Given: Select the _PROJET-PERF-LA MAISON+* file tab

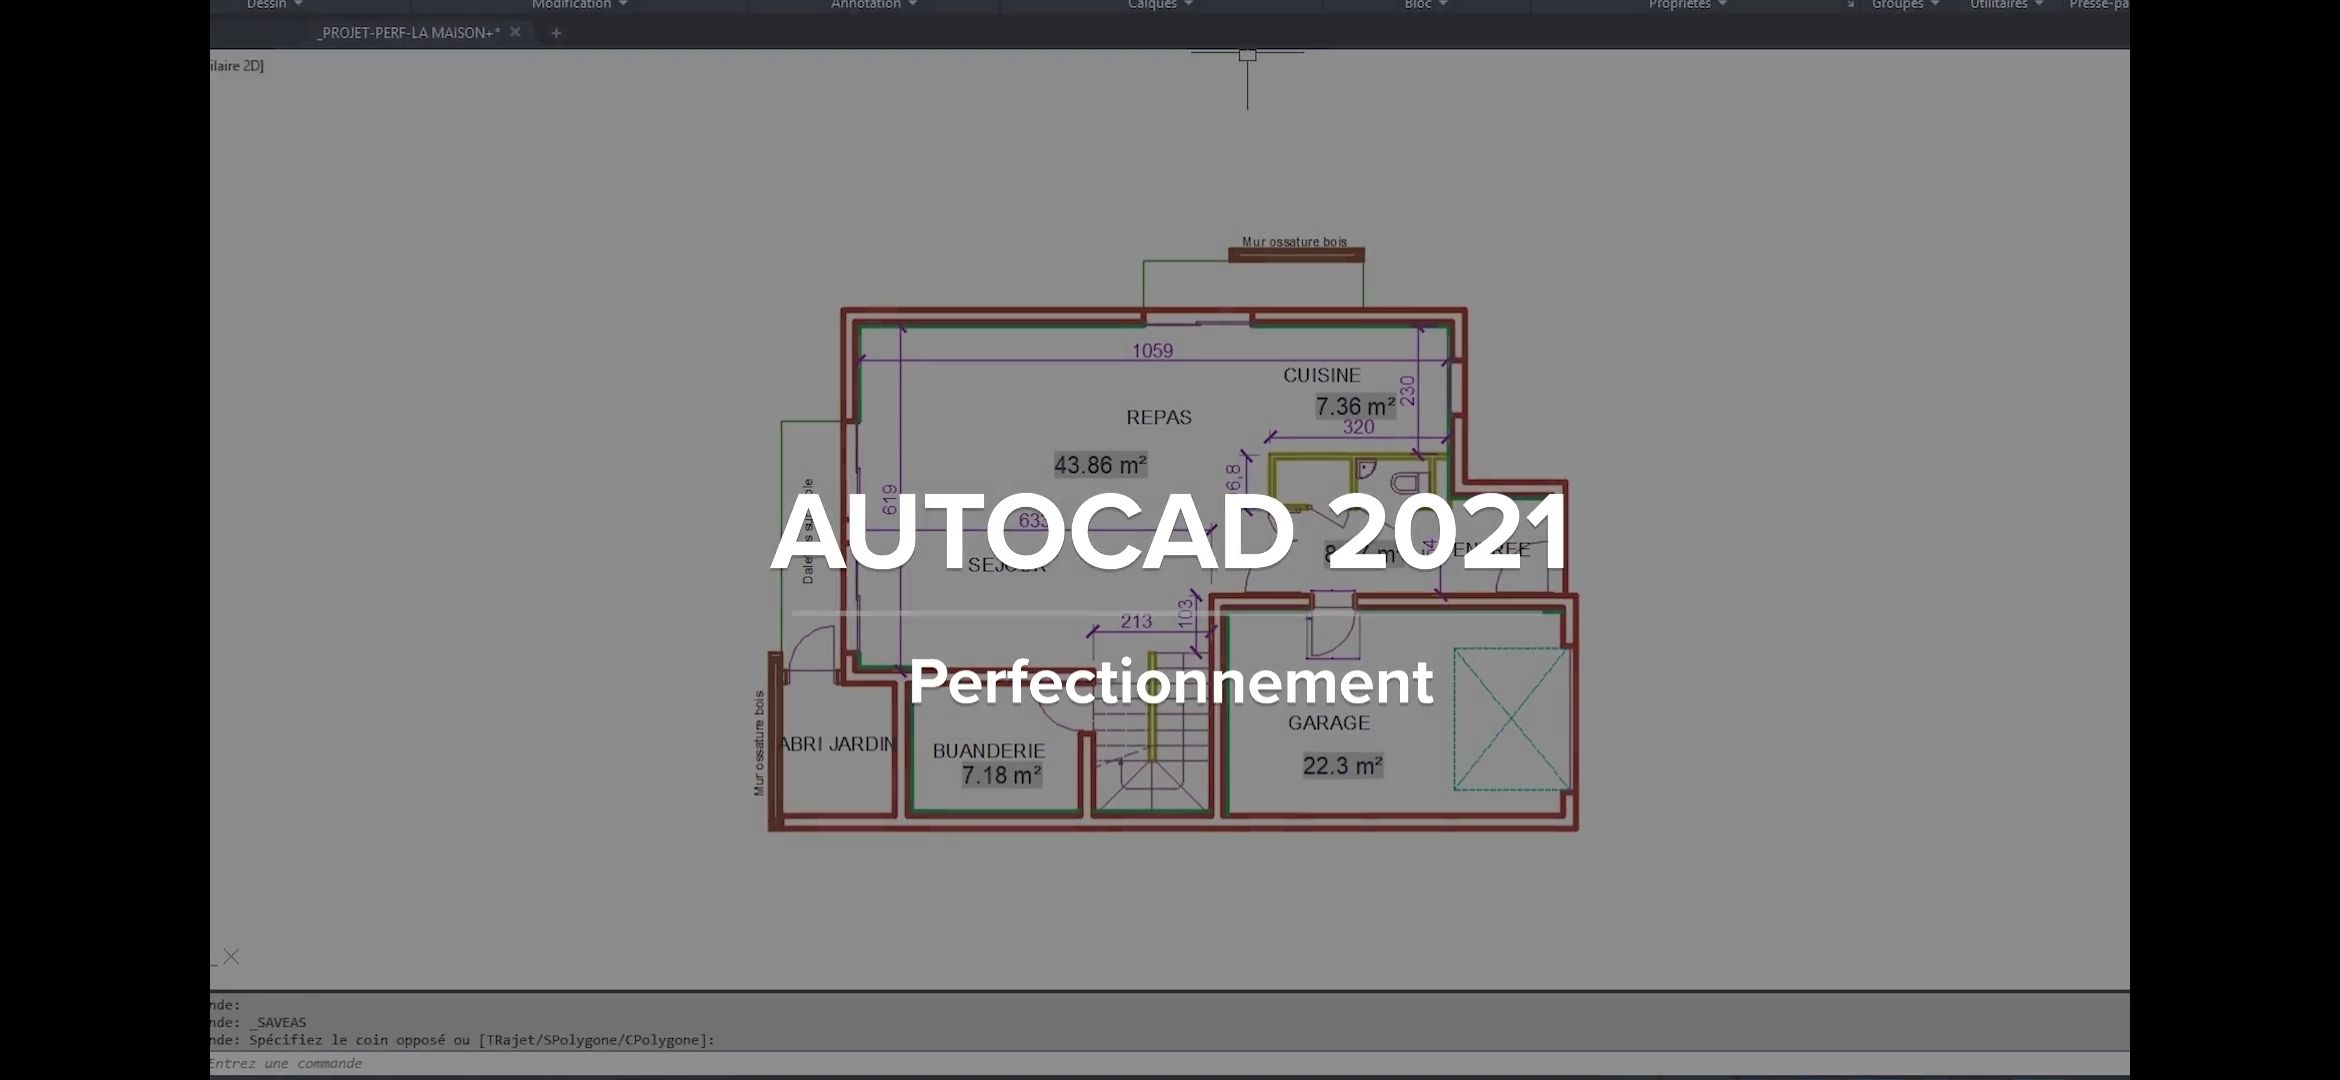Looking at the screenshot, I should pos(408,33).
